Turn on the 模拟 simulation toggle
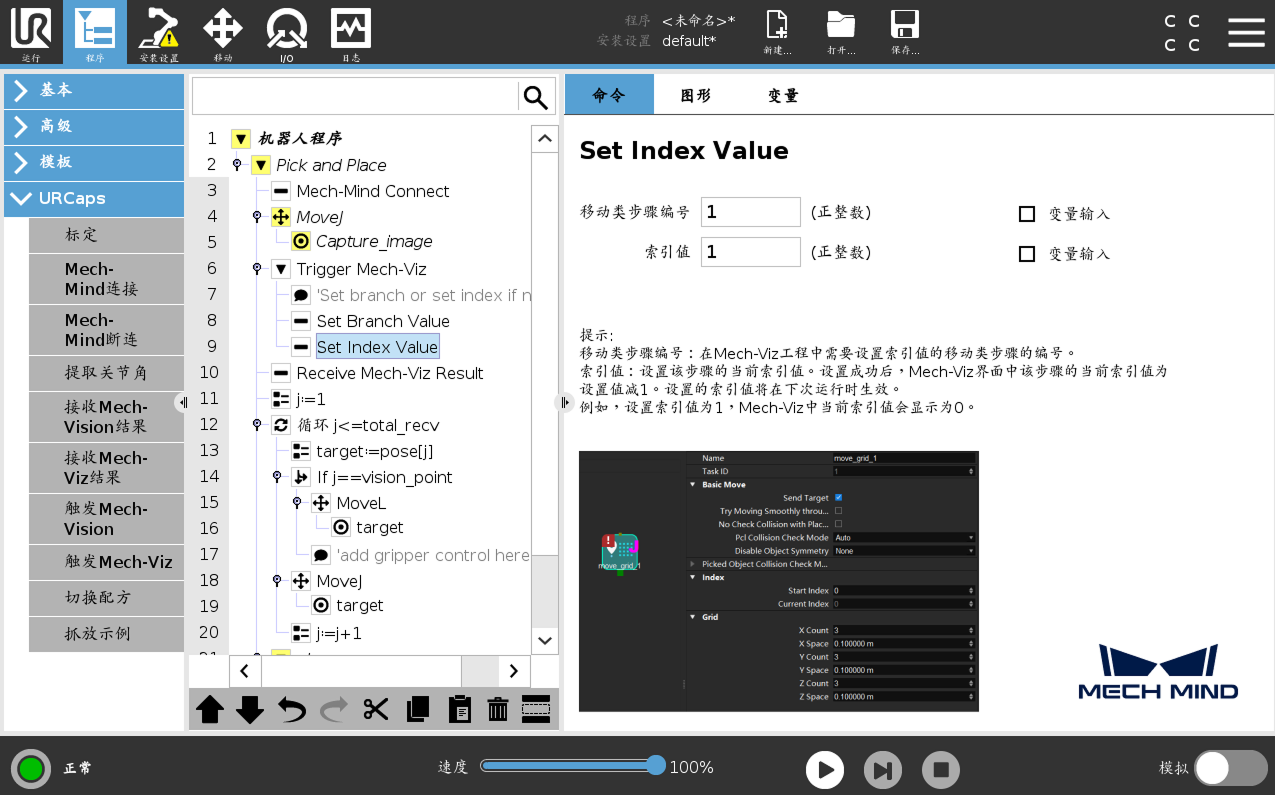The width and height of the screenshot is (1275, 795). [x=1231, y=769]
